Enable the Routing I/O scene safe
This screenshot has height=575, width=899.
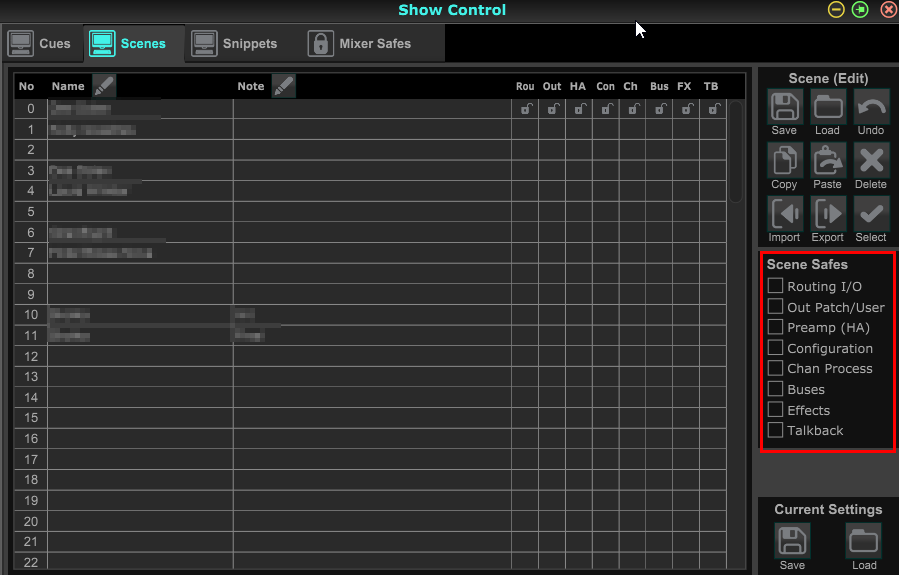pyautogui.click(x=775, y=285)
